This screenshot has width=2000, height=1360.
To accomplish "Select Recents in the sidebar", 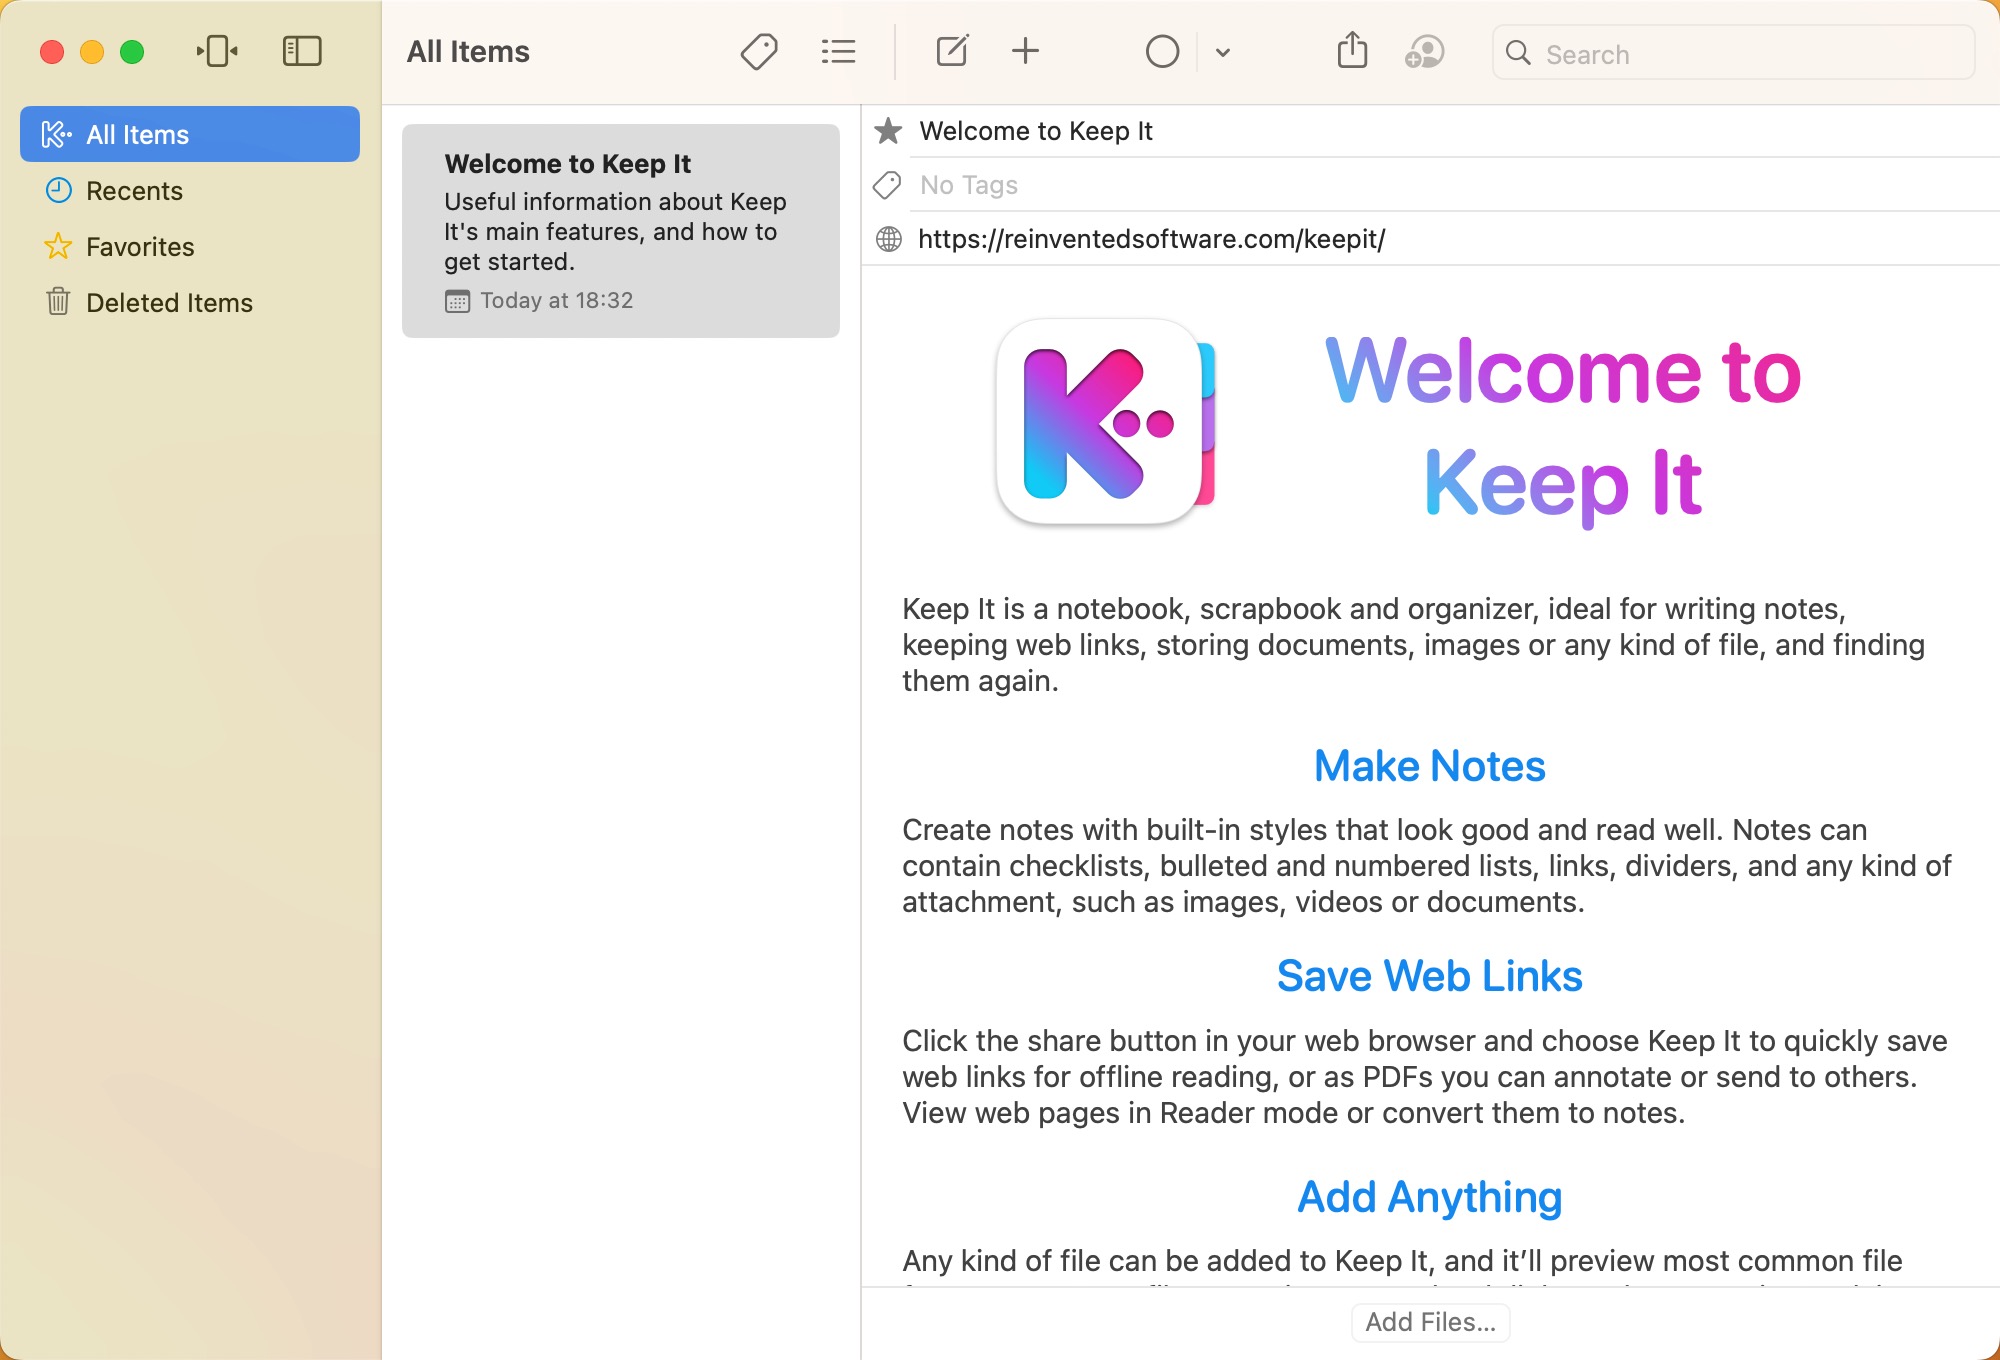I will (x=134, y=190).
